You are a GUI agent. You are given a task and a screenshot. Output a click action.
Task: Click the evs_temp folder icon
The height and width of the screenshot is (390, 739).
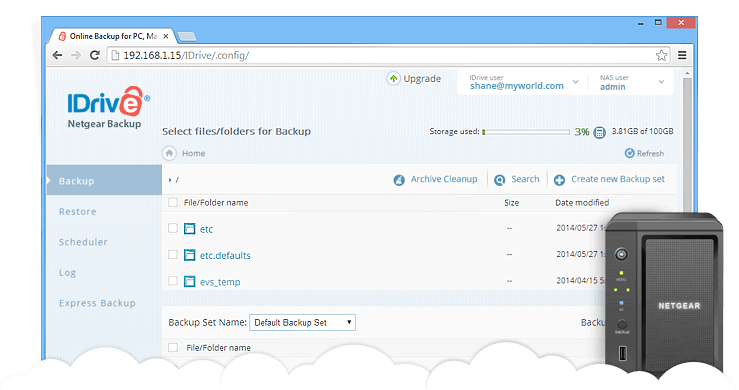click(x=189, y=282)
